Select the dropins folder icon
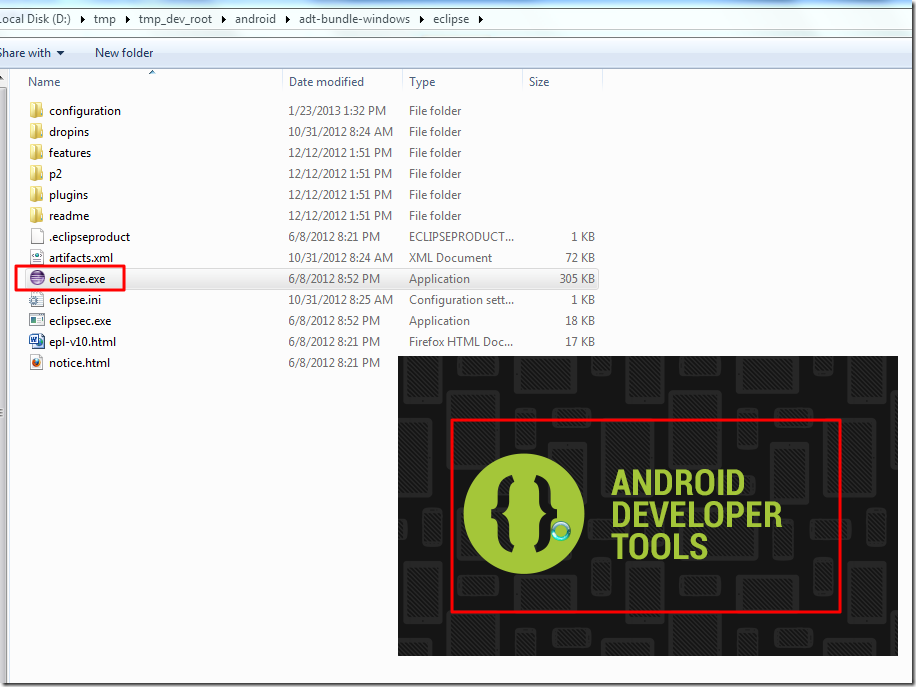The image size is (916, 687). coord(36,131)
